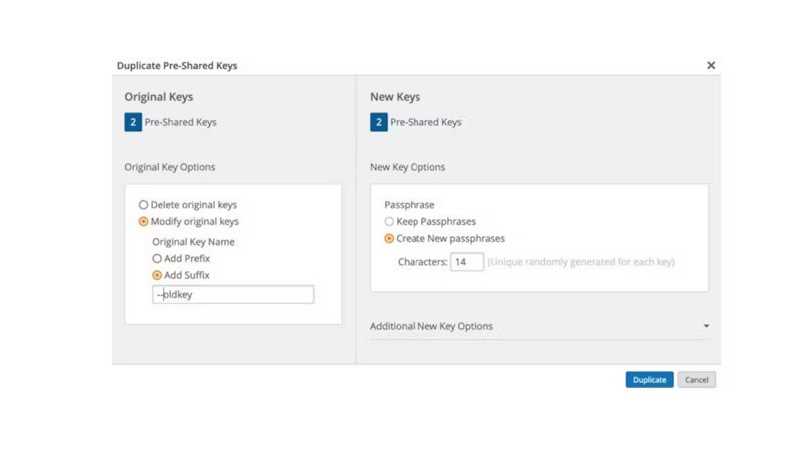The height and width of the screenshot is (459, 805).
Task: Click the Original Key Name label
Action: [x=193, y=241]
